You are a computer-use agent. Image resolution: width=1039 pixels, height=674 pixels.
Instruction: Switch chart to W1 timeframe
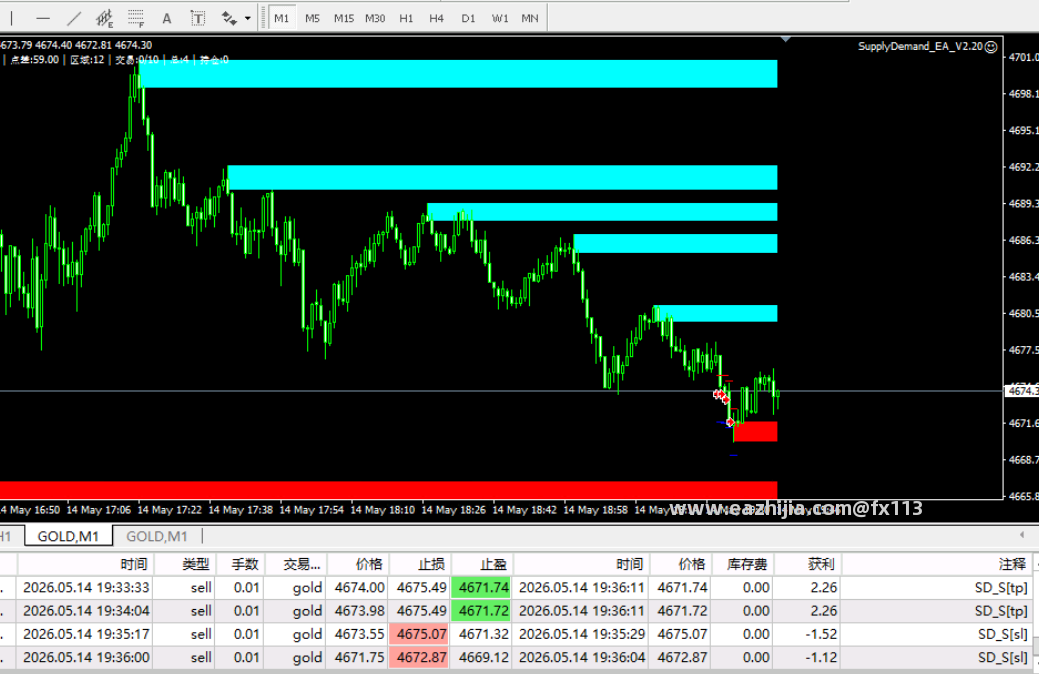pyautogui.click(x=500, y=19)
